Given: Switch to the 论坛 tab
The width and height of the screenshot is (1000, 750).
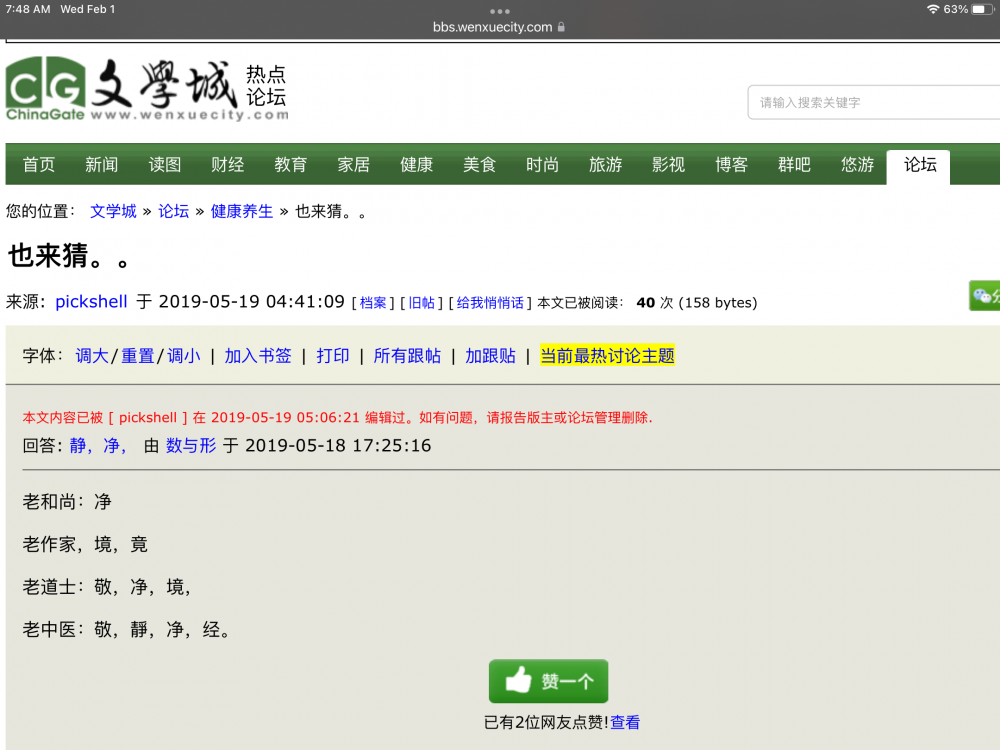Looking at the screenshot, I should tap(920, 165).
